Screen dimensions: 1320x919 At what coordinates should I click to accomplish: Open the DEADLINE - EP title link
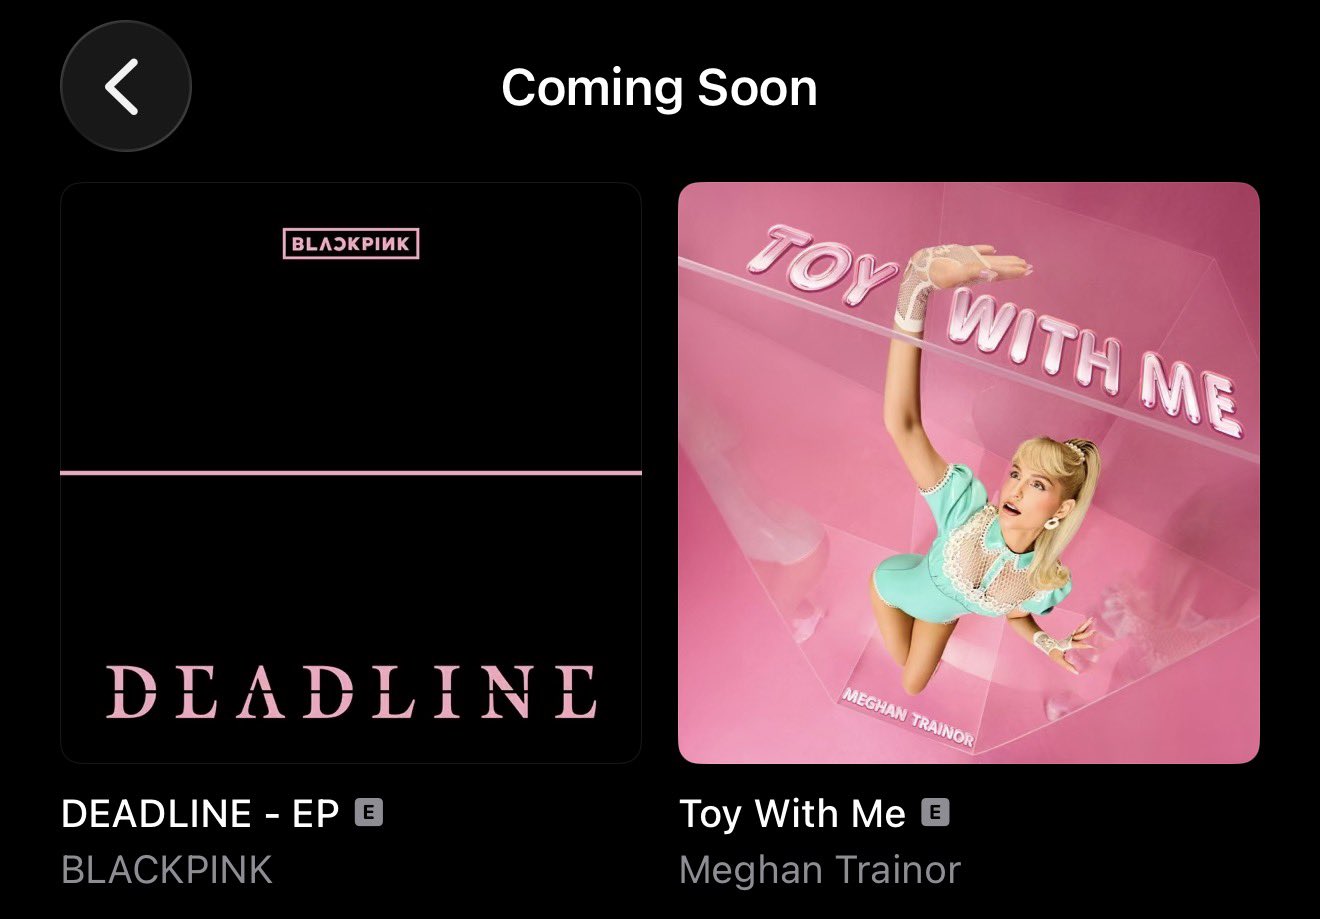point(200,814)
